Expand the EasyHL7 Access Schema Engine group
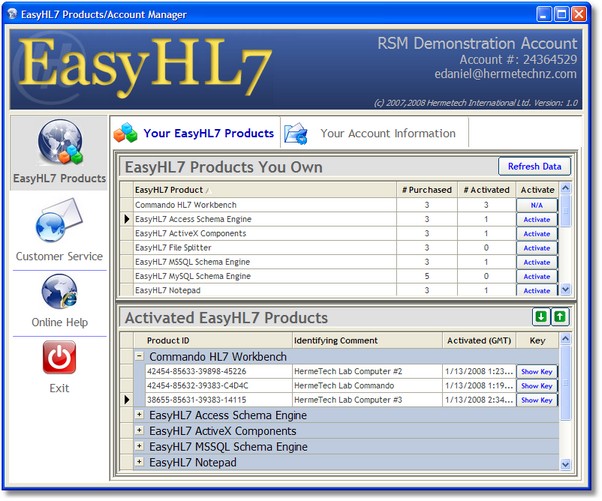 (x=139, y=415)
